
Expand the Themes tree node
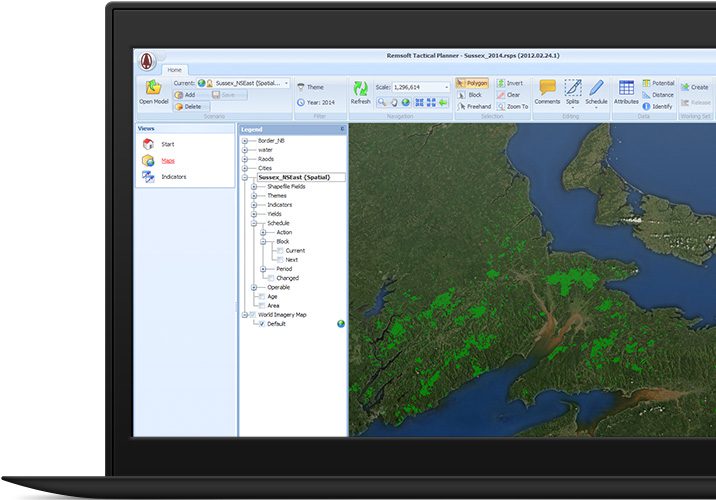tap(254, 195)
